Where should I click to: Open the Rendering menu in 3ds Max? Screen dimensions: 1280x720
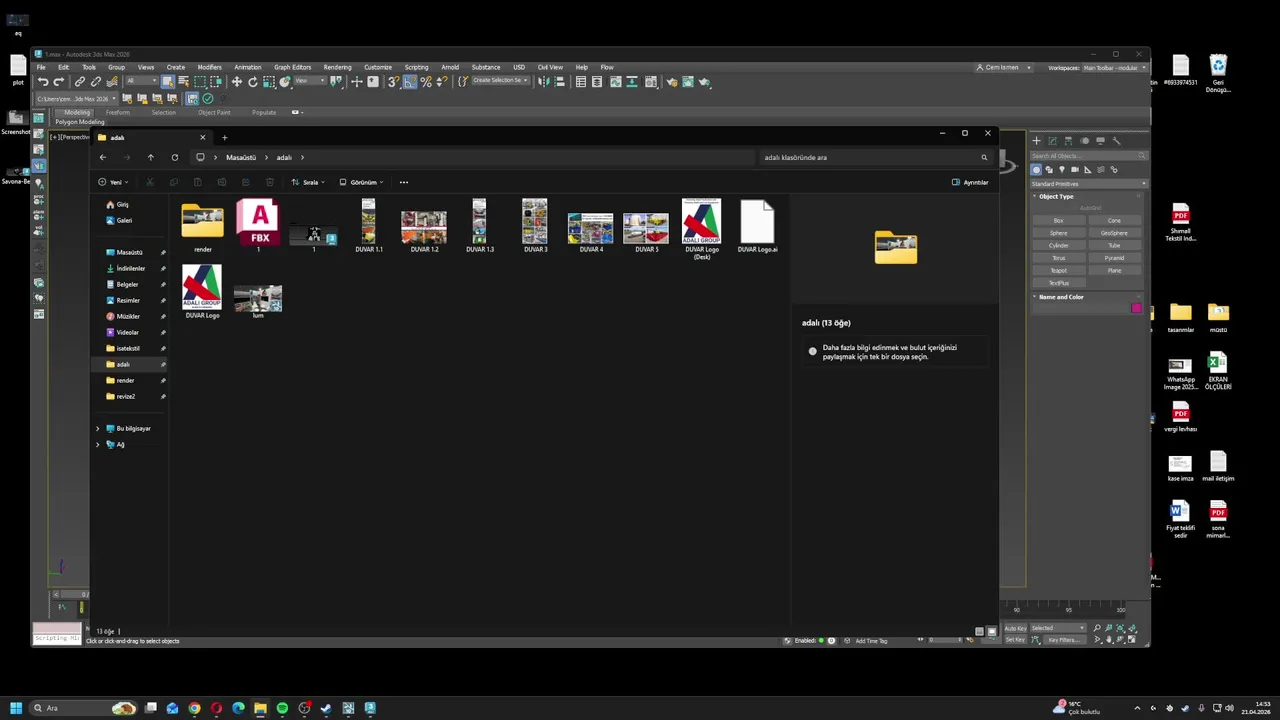pyautogui.click(x=337, y=67)
